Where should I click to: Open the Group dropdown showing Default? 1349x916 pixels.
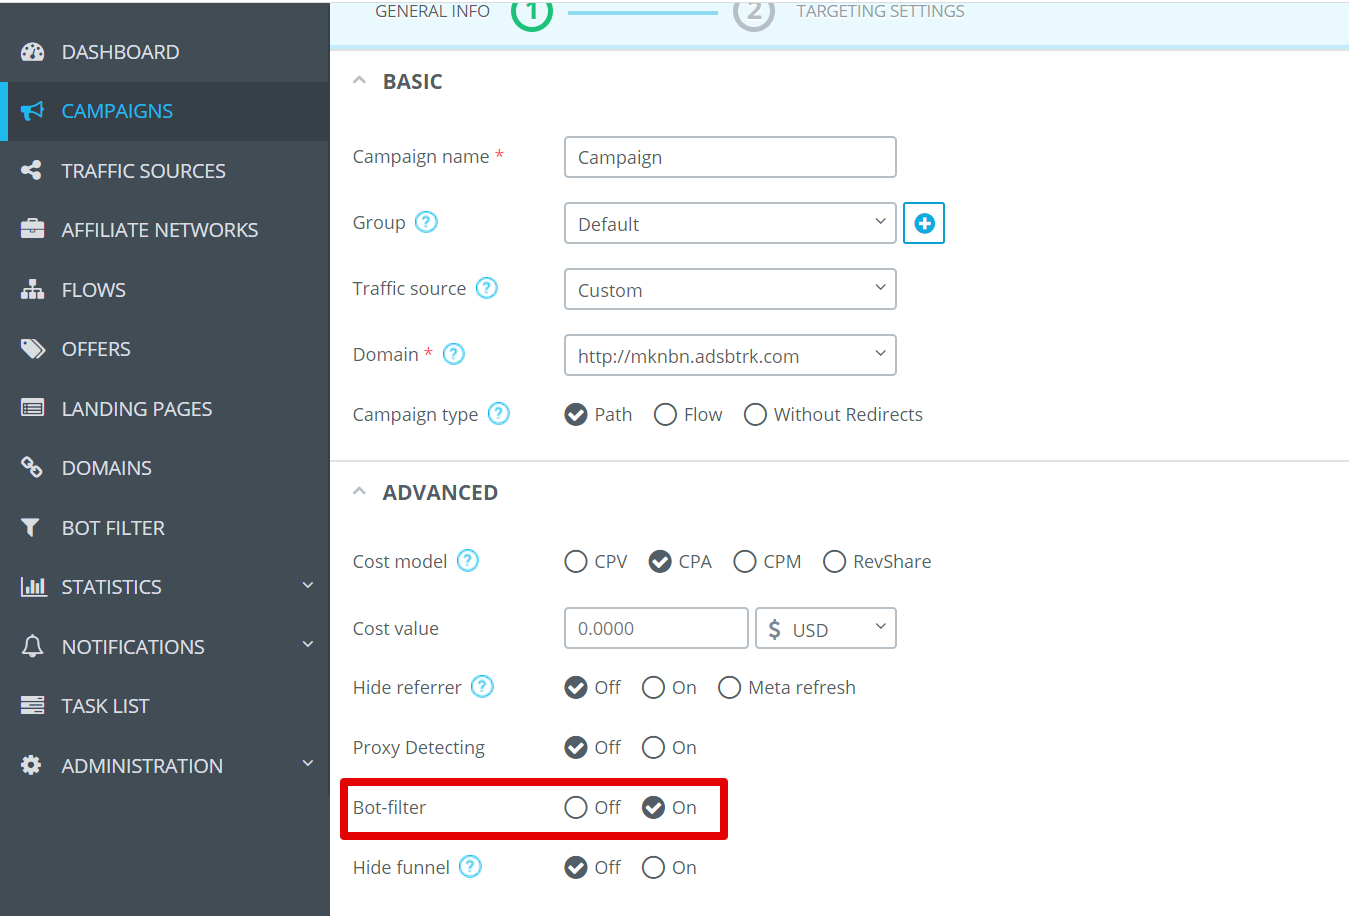point(730,223)
